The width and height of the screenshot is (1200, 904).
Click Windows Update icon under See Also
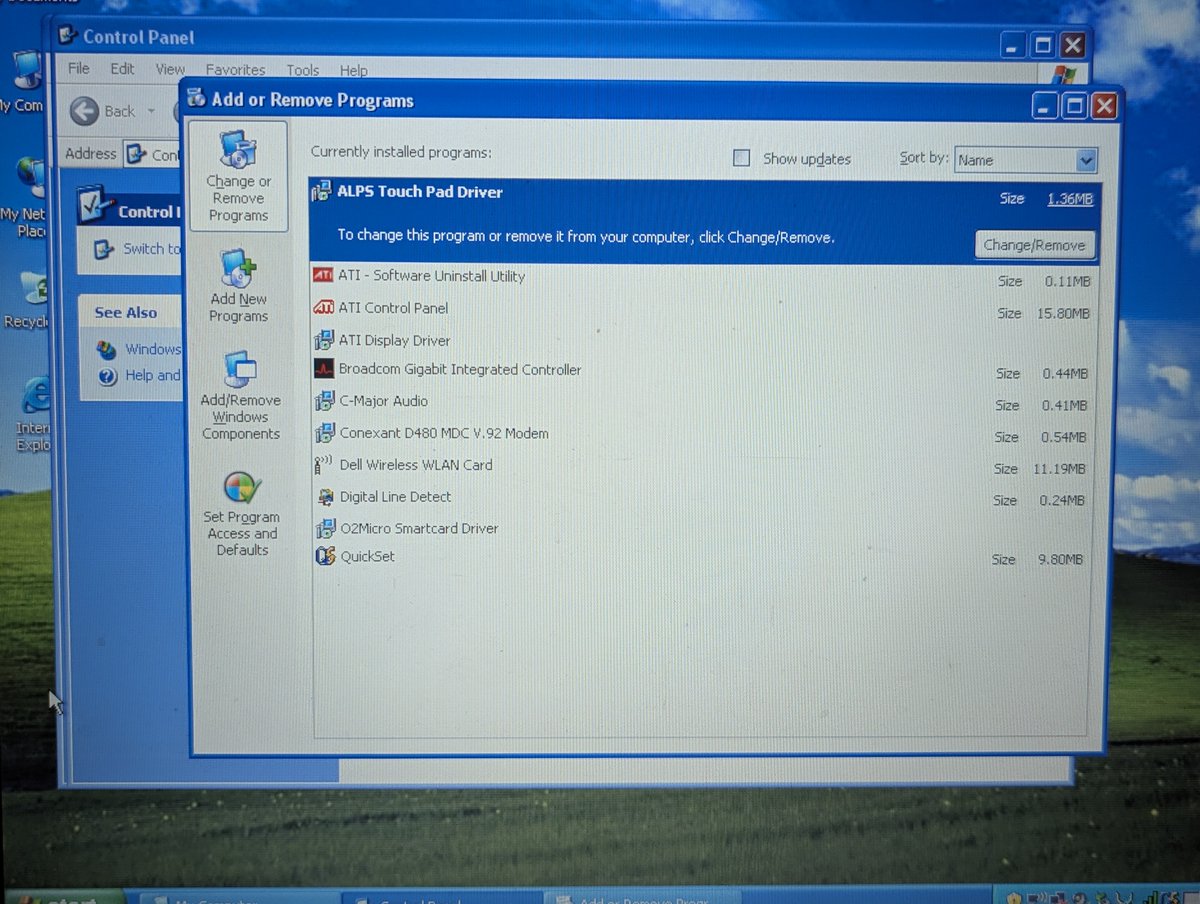point(107,349)
